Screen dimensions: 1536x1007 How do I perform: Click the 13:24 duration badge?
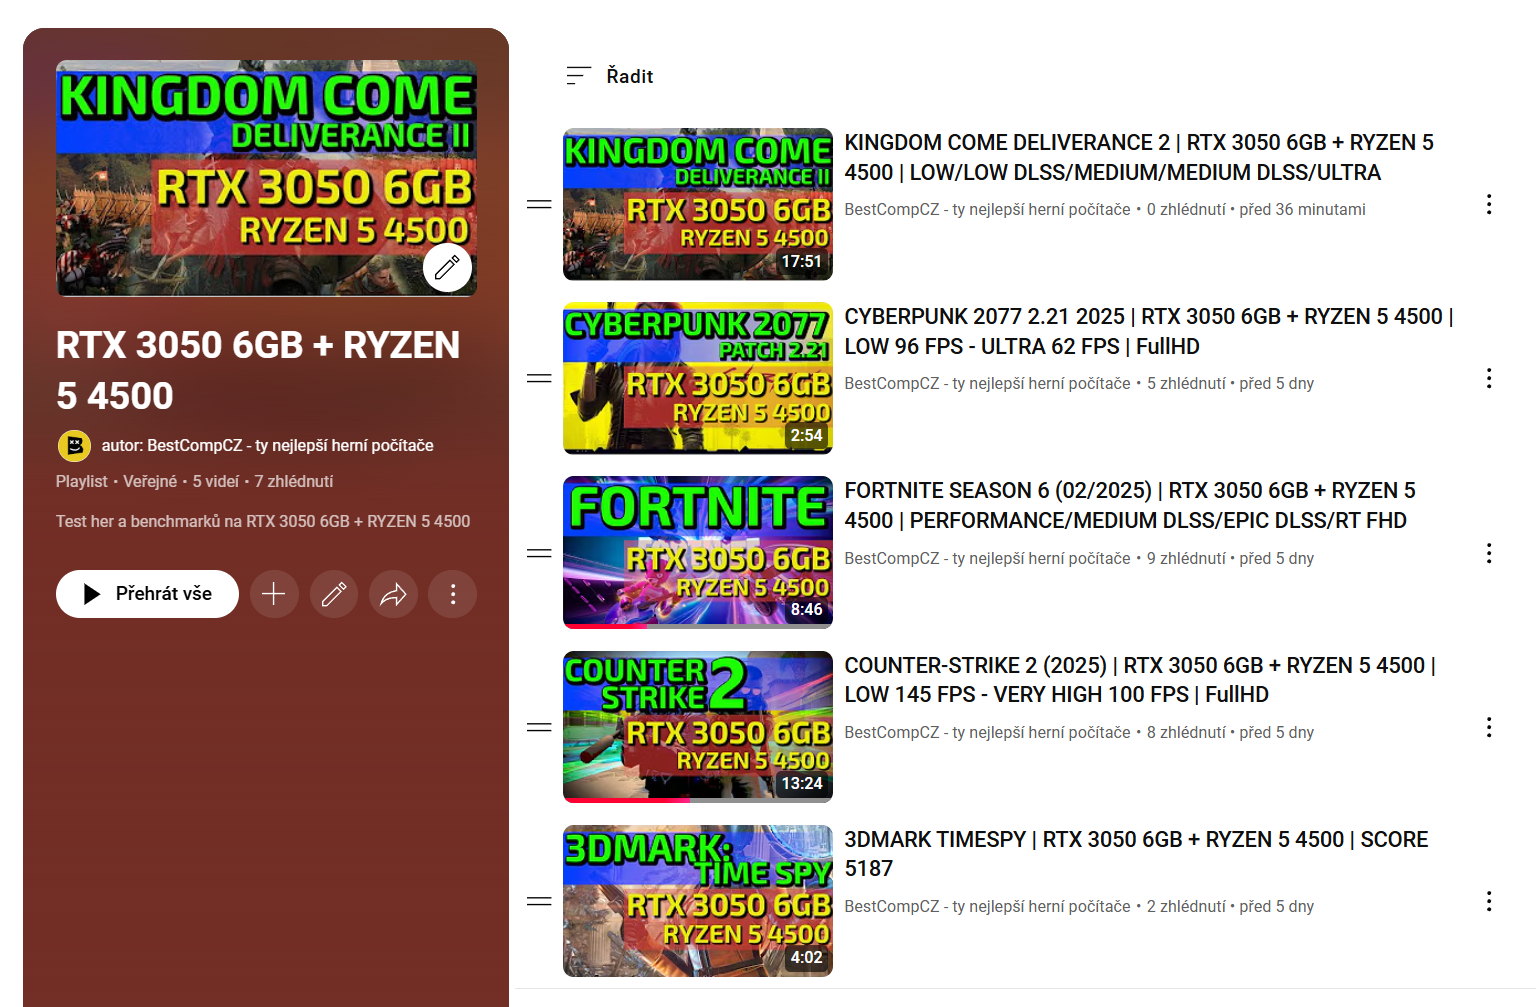(x=801, y=783)
